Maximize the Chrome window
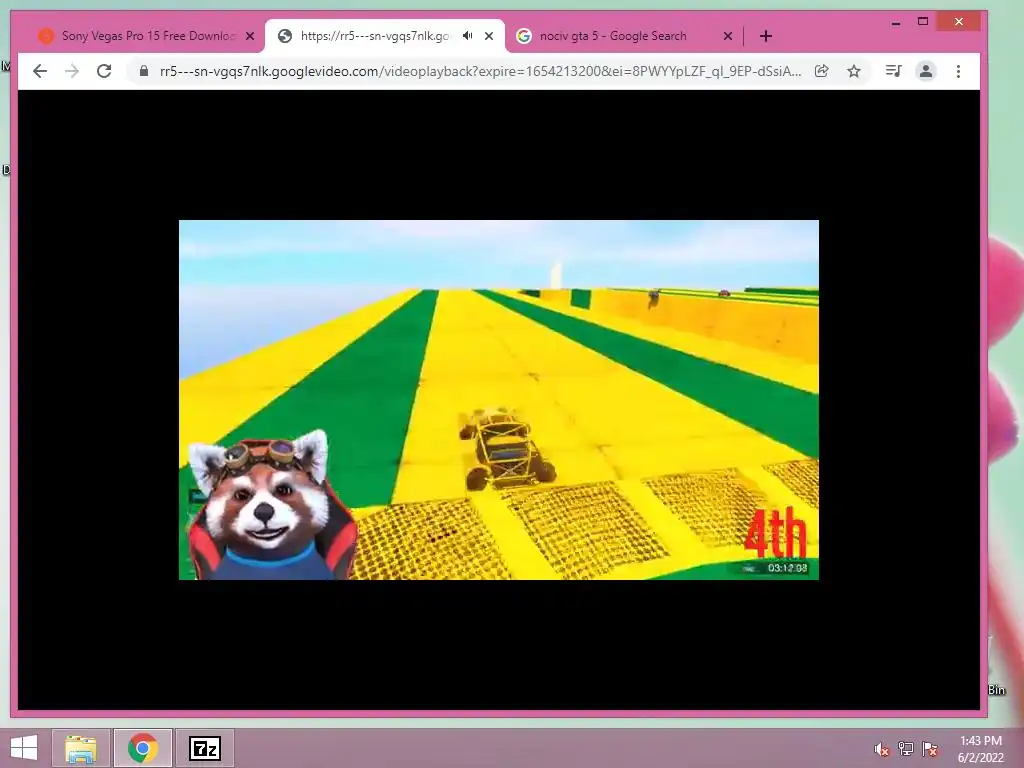The width and height of the screenshot is (1024, 768). (923, 22)
